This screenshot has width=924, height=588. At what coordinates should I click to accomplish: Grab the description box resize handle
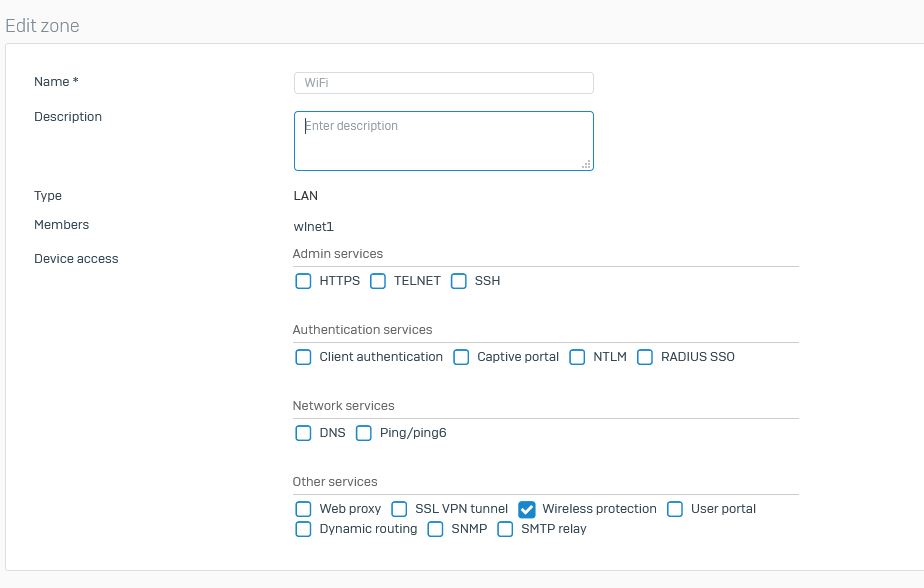[x=586, y=164]
